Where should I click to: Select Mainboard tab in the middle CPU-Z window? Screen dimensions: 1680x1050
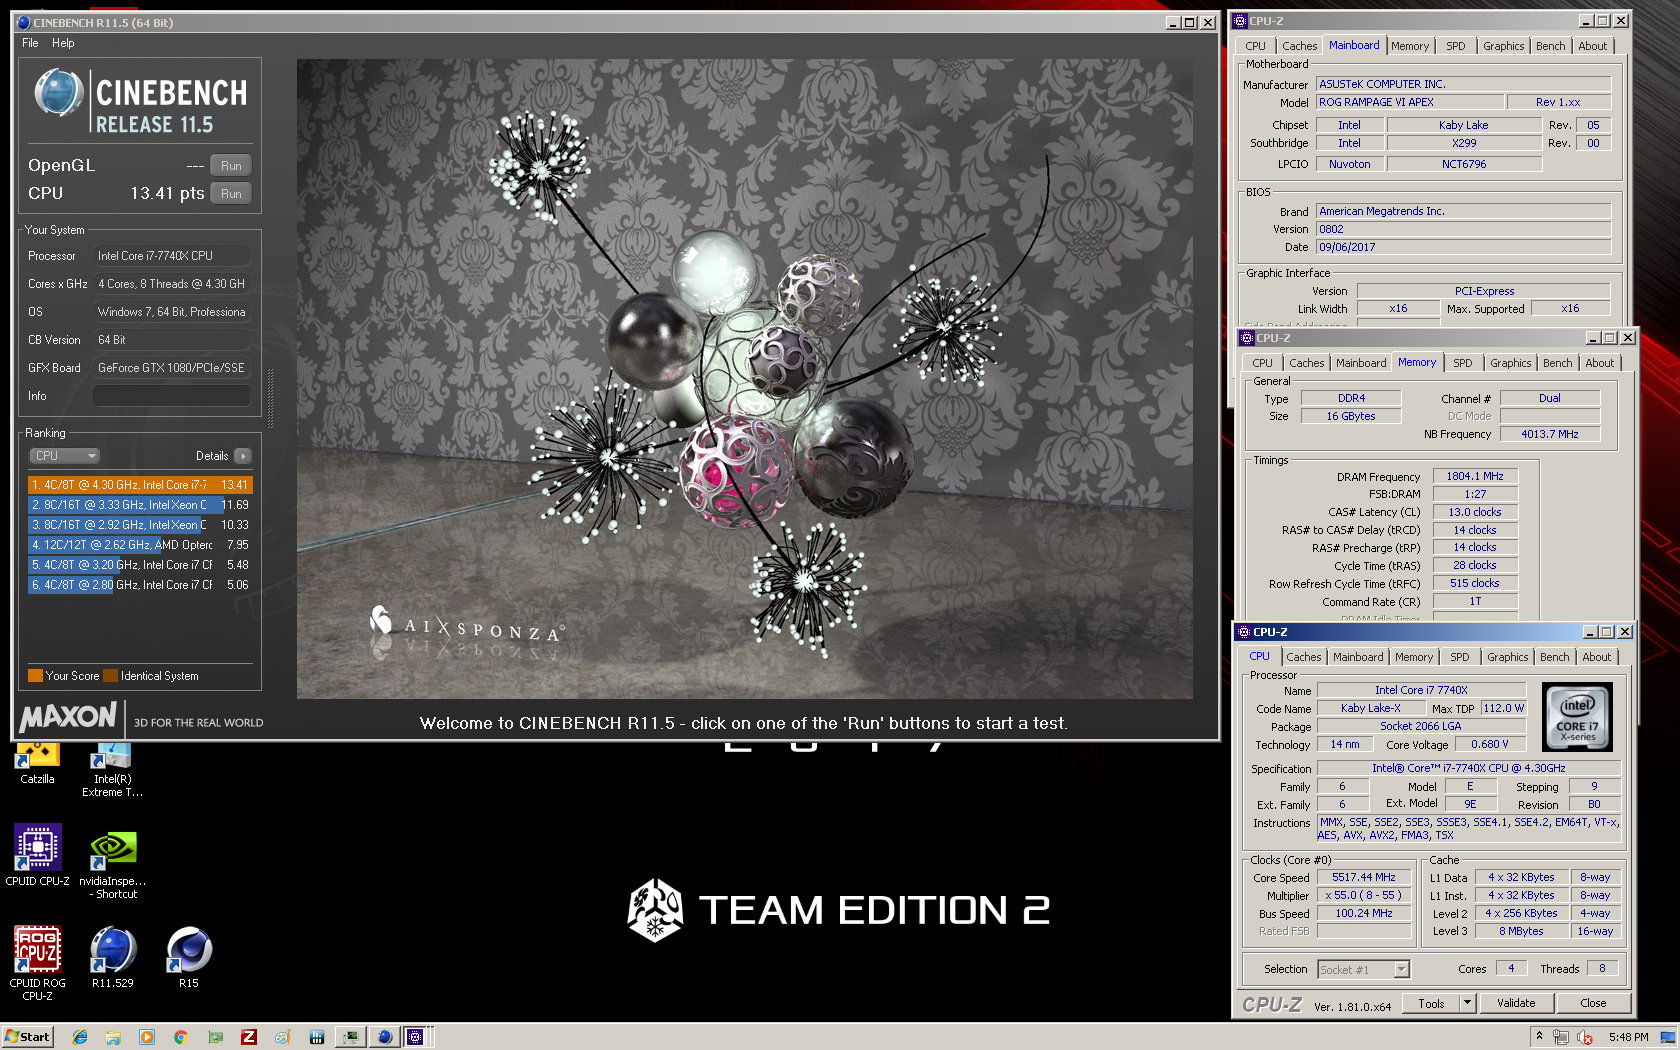(1361, 363)
